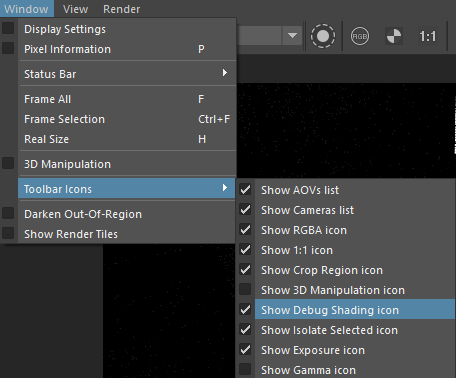Uncheck Show Crop Region icon

coord(245,269)
